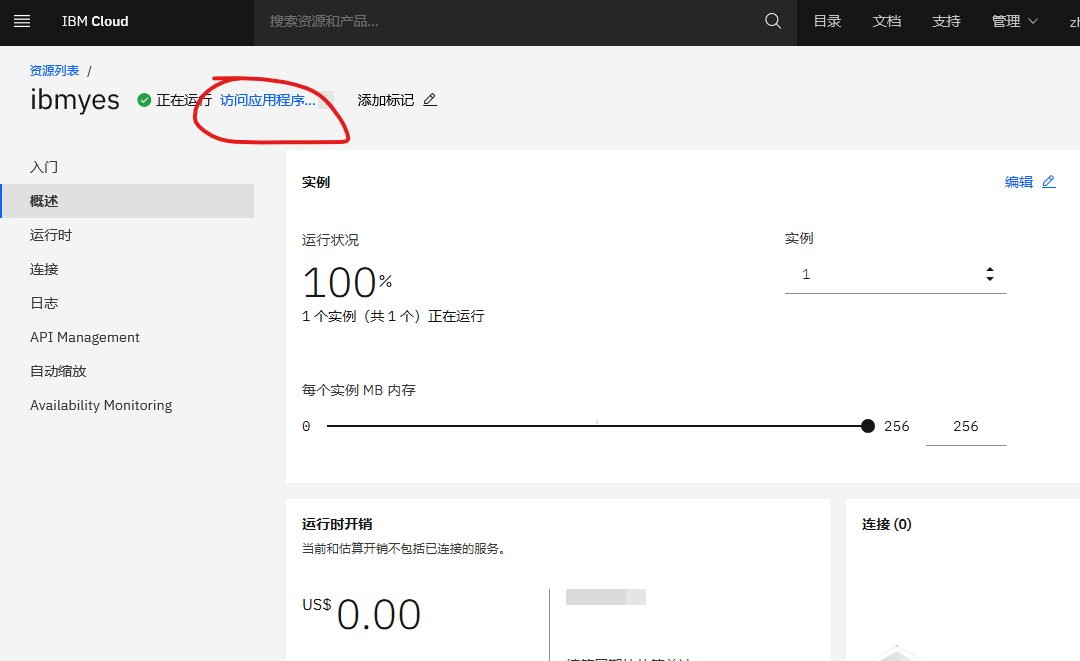Click the 实例 number input showing 1
This screenshot has height=661, width=1080.
tap(895, 275)
